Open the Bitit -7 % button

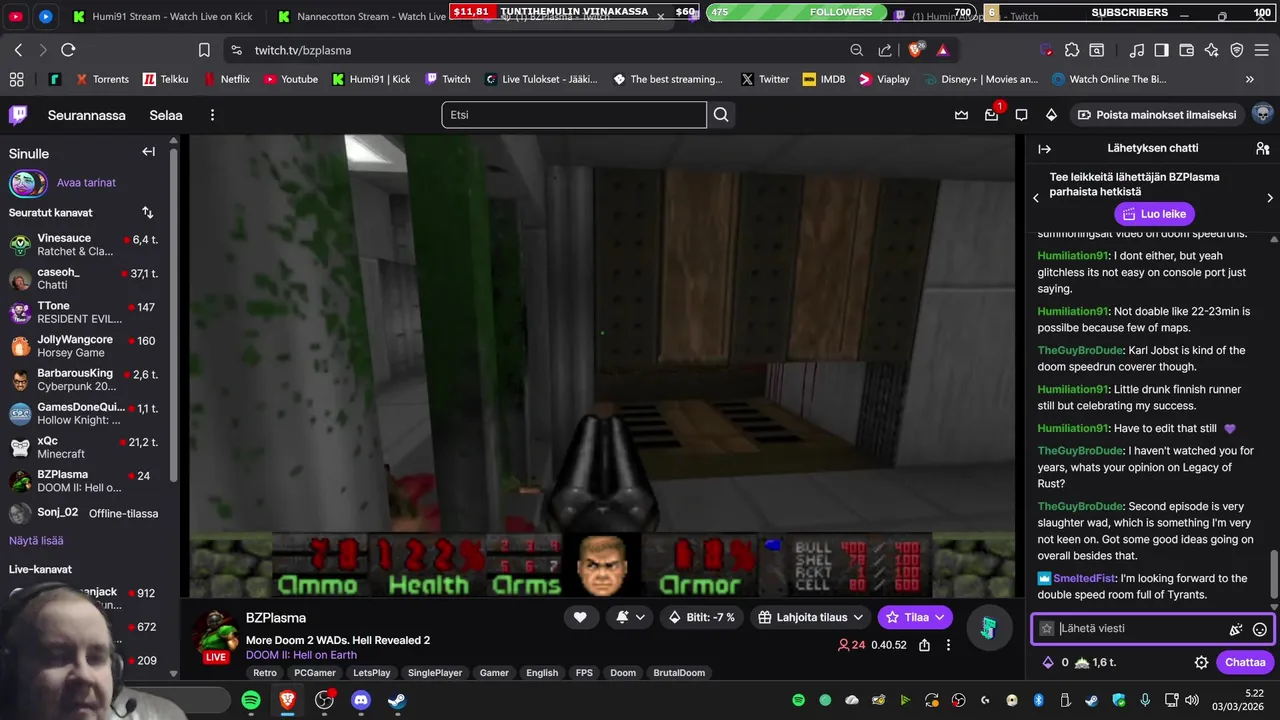(701, 617)
